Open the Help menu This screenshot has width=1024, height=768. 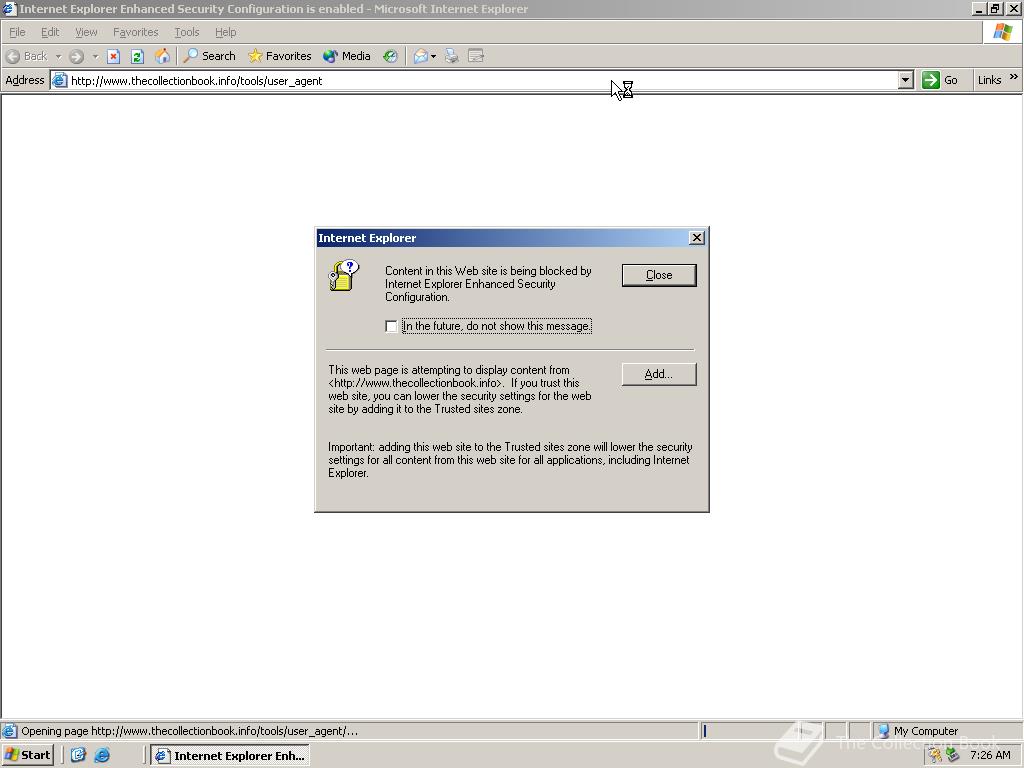tap(225, 32)
